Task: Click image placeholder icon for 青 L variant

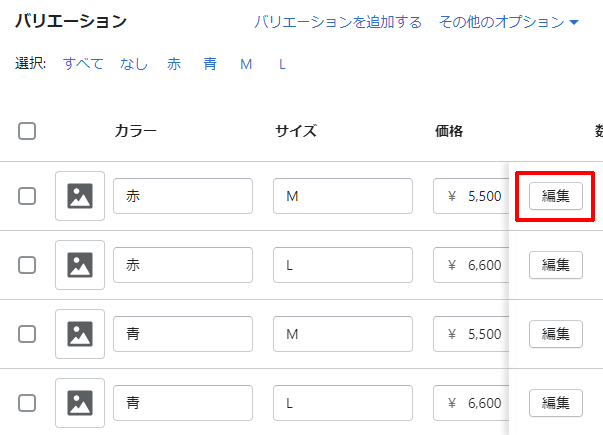Action: coord(80,403)
